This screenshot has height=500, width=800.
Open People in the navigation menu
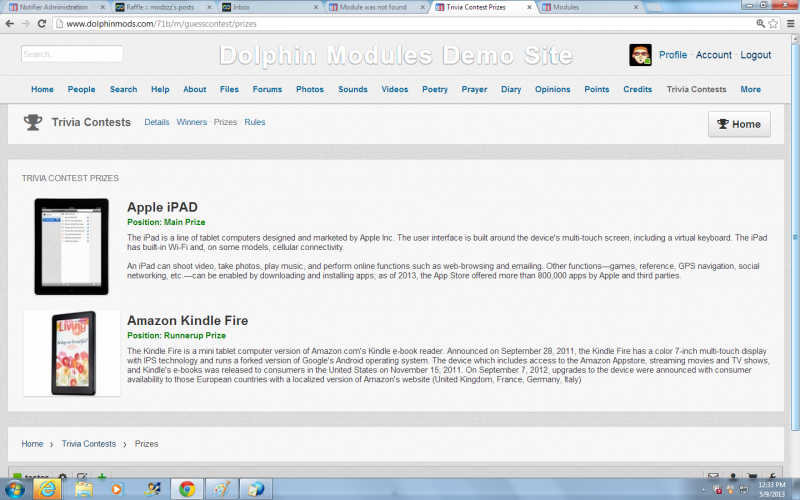point(82,89)
